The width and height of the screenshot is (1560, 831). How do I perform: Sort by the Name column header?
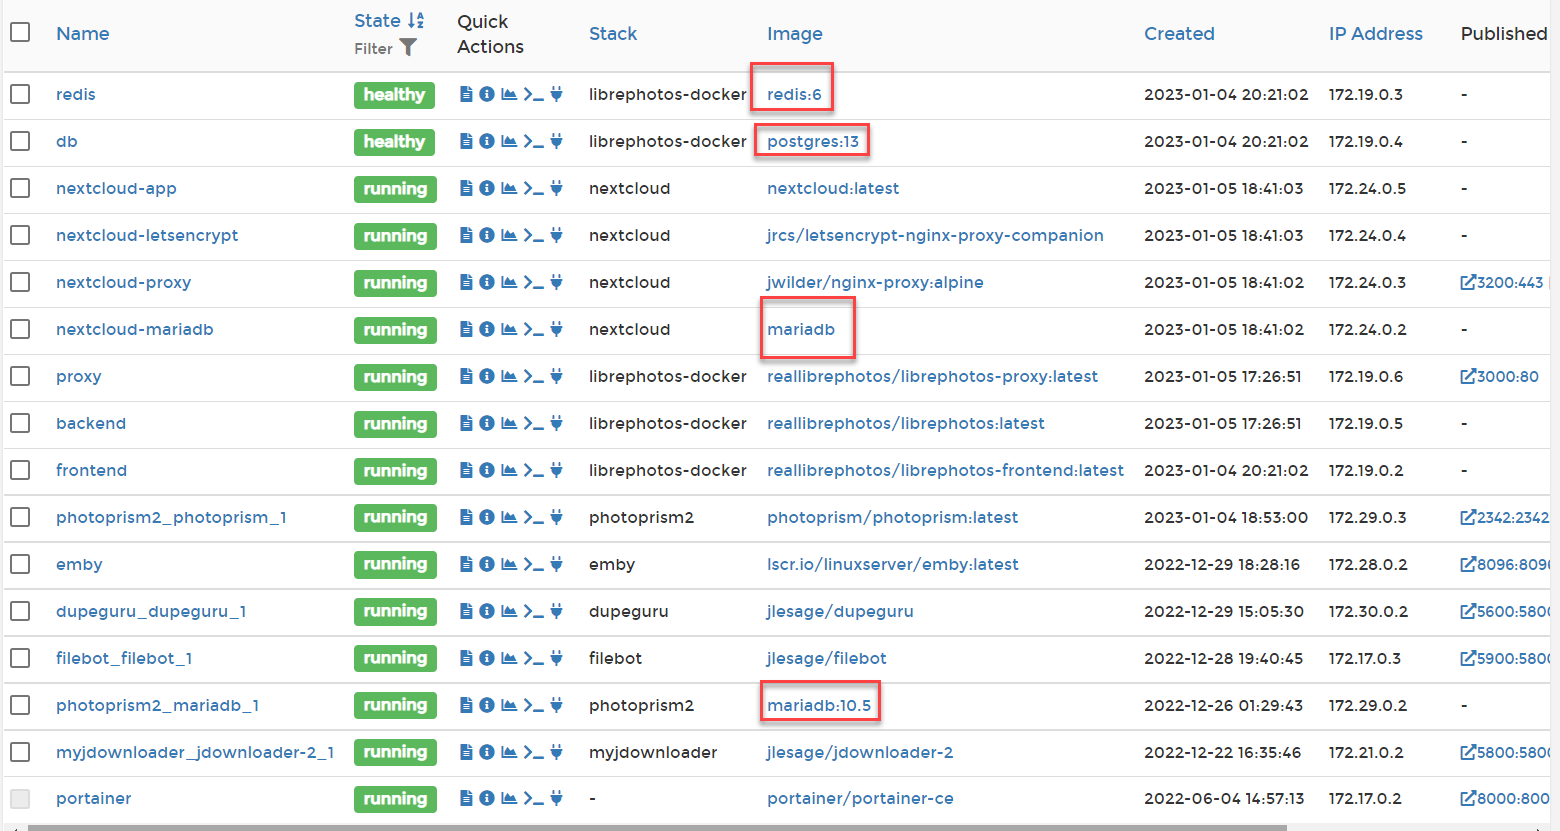(x=83, y=33)
